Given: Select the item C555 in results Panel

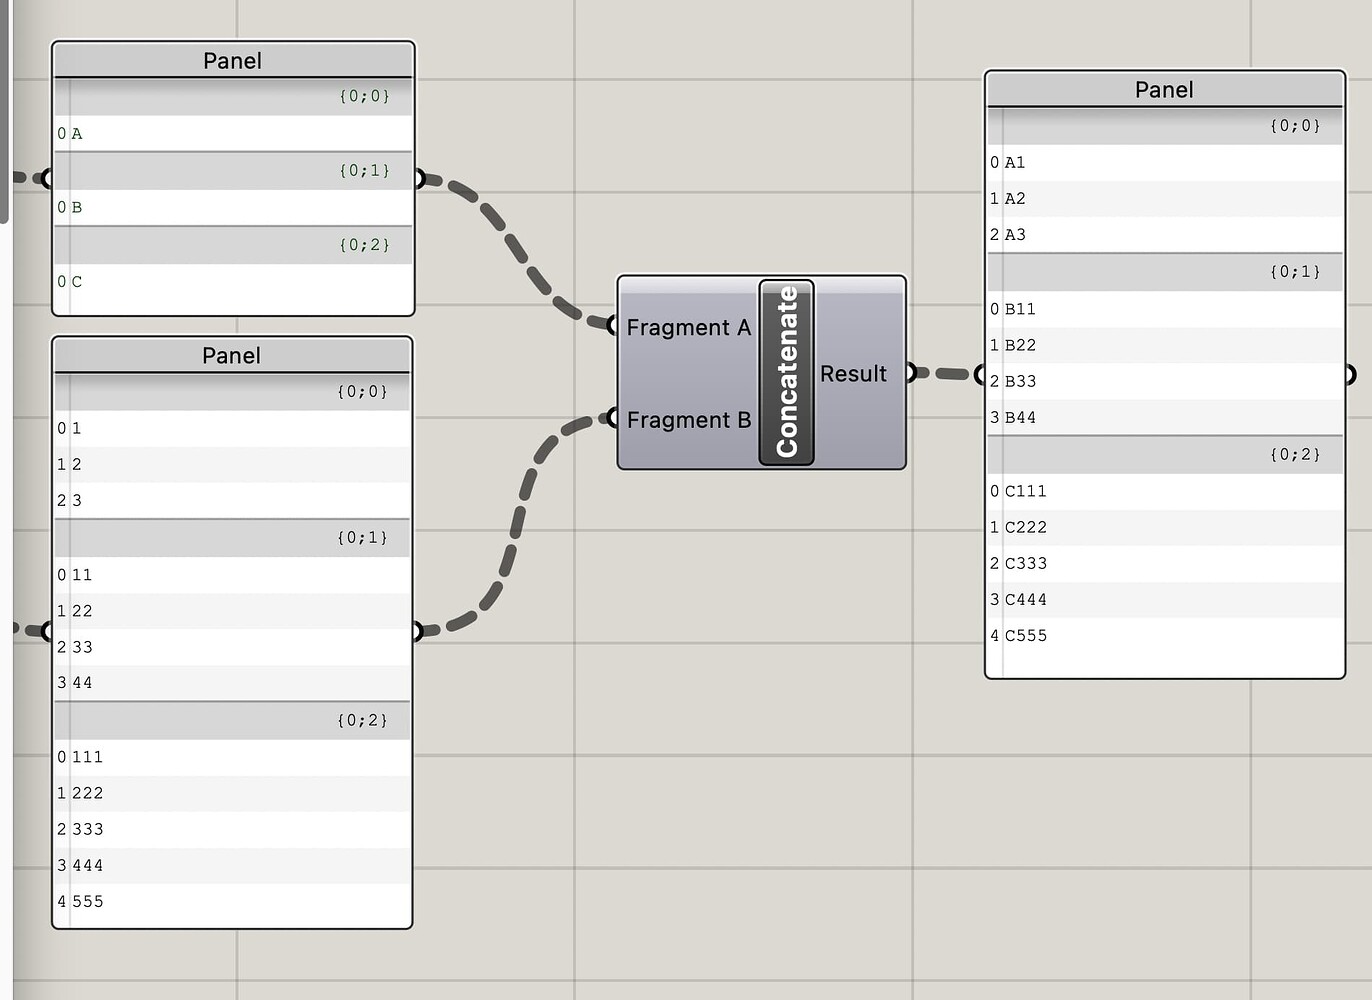Looking at the screenshot, I should click(1025, 635).
